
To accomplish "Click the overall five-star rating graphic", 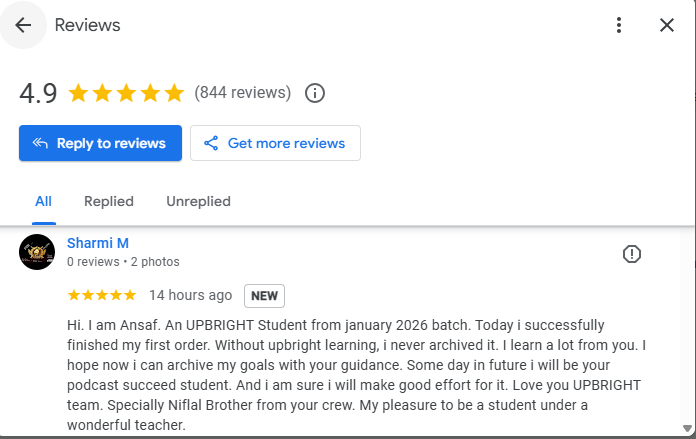I will pos(126,93).
